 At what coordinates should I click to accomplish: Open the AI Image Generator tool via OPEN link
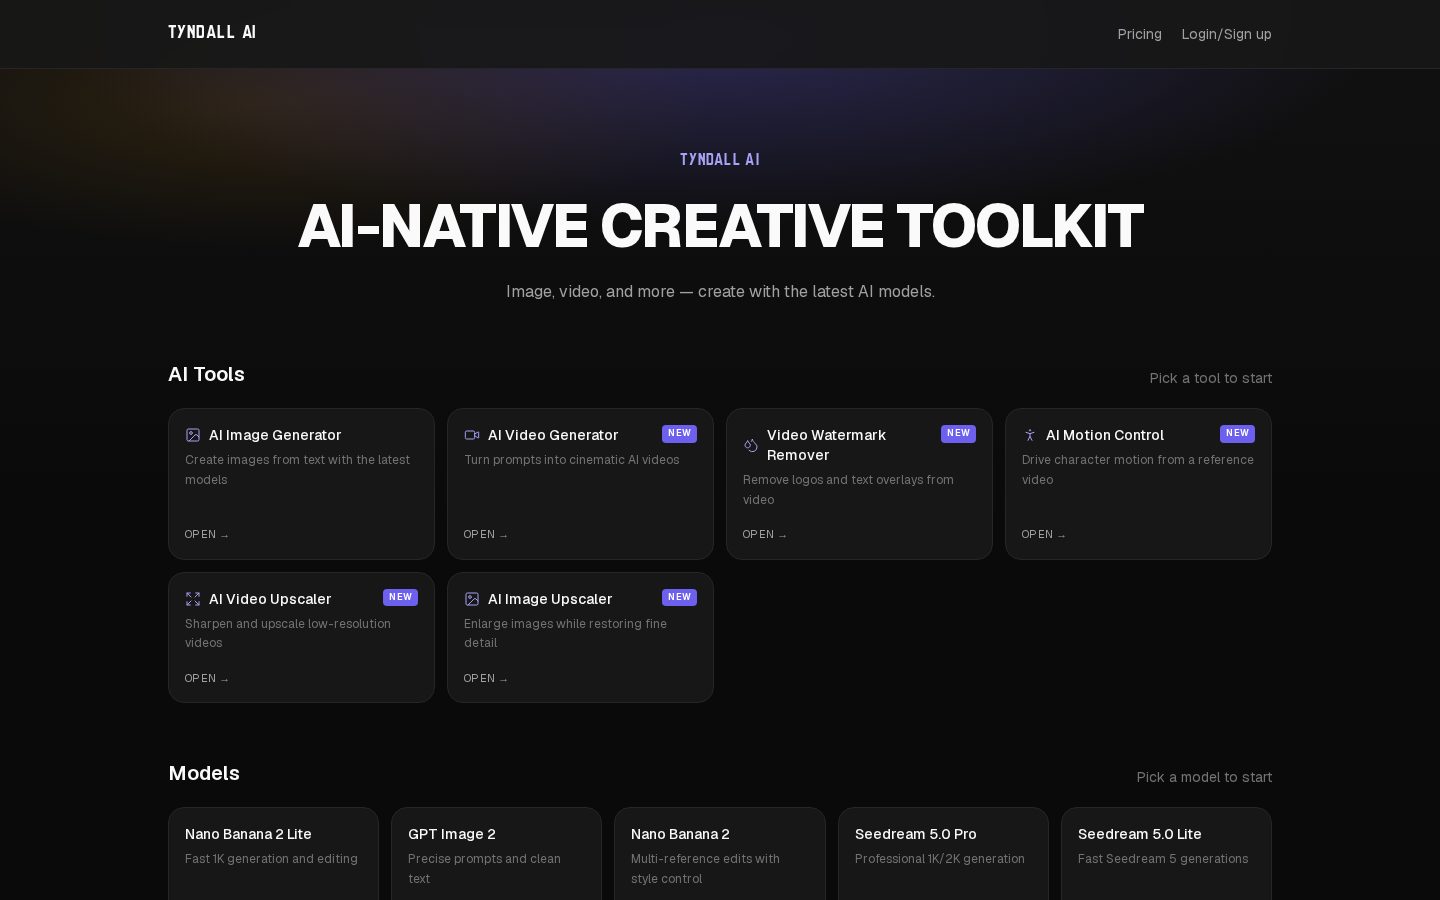click(207, 534)
